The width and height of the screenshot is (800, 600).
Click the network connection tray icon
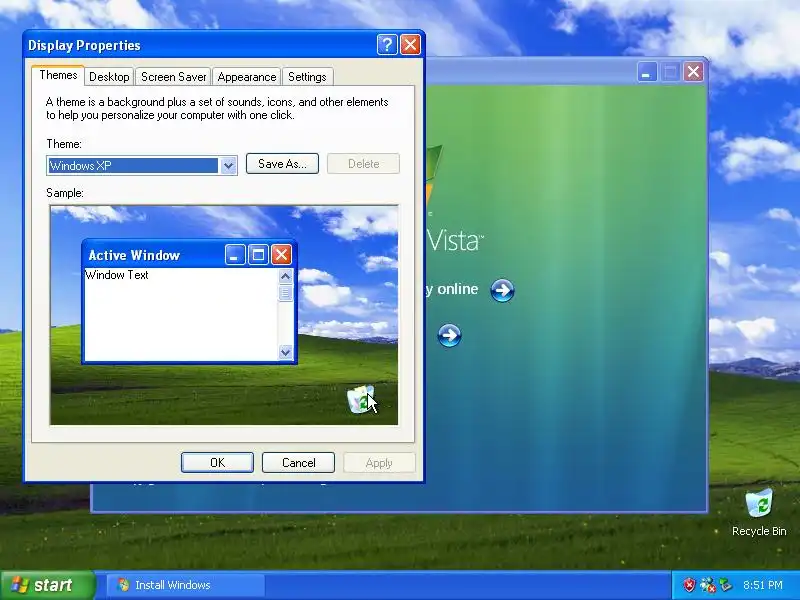(x=707, y=585)
